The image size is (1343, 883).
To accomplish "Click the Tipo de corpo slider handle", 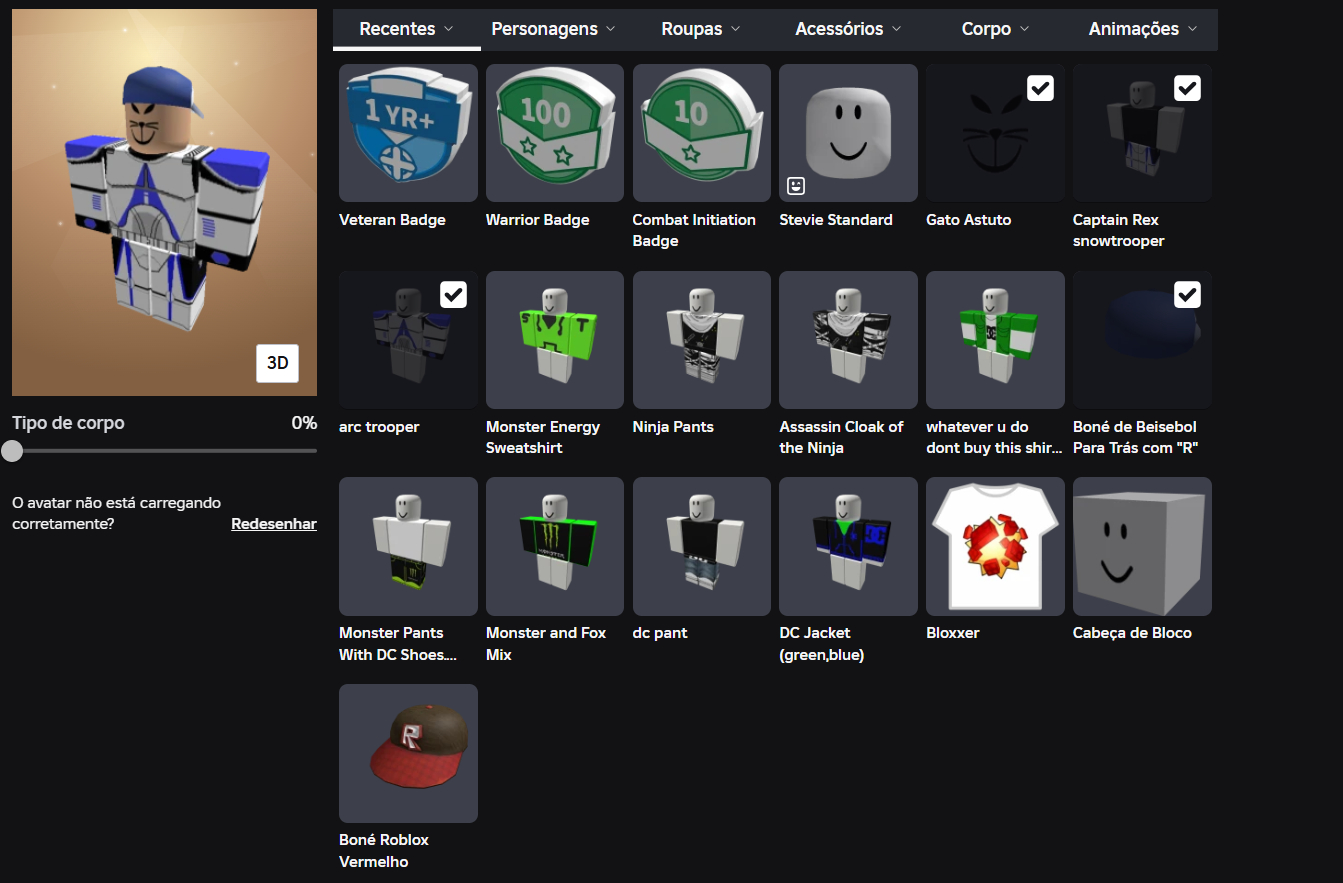I will 12,451.
